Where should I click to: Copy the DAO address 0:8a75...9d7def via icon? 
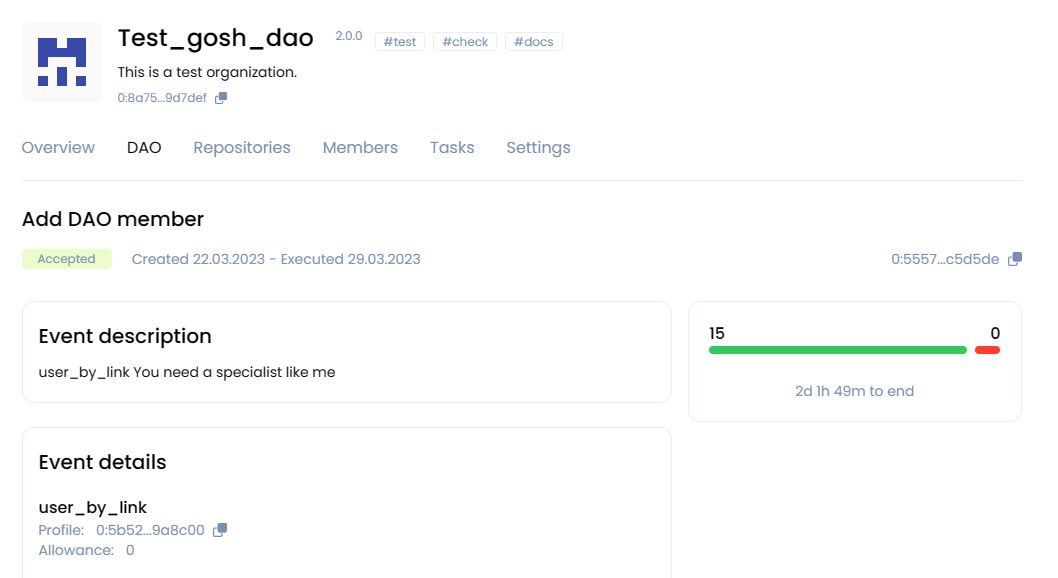click(x=221, y=98)
